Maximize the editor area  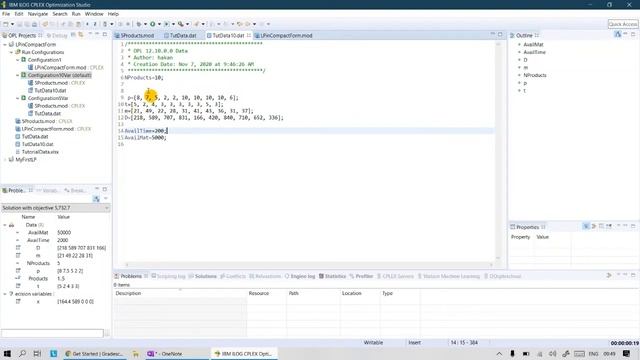(x=500, y=35)
